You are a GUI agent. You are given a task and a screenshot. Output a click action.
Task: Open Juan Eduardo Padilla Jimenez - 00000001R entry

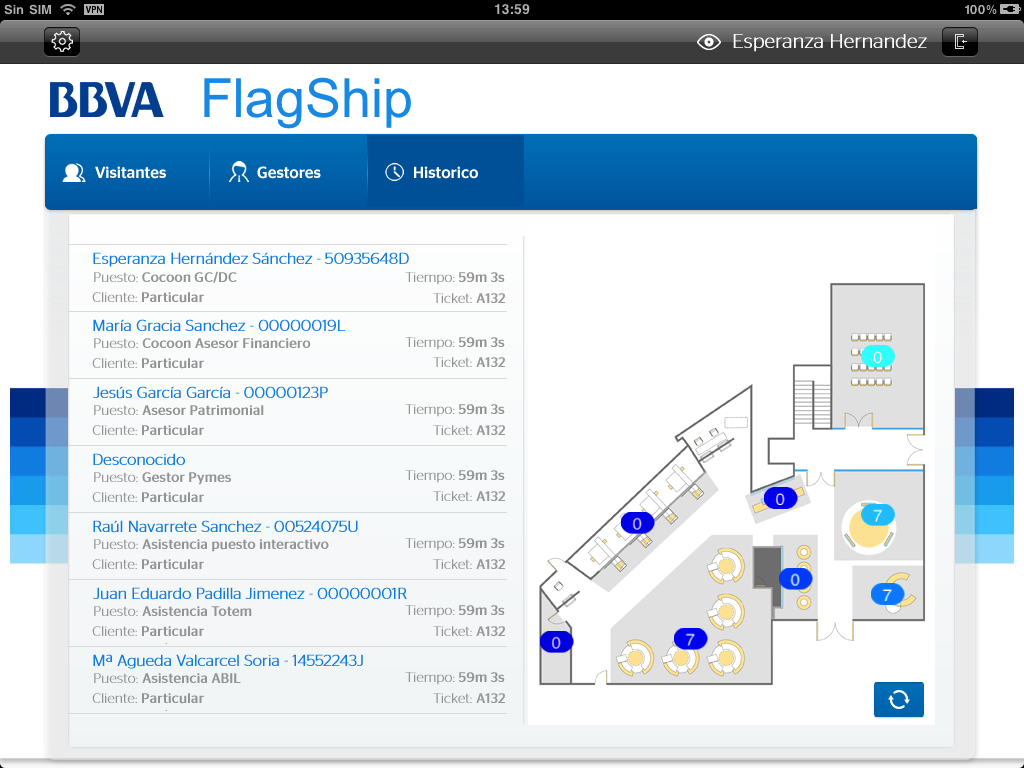[288, 613]
